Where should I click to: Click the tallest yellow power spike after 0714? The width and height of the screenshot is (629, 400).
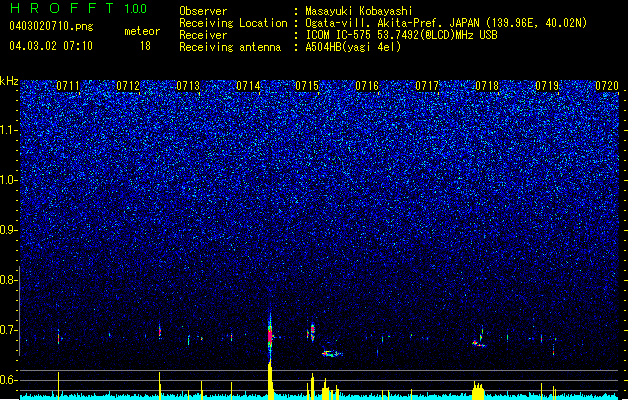tap(270, 380)
